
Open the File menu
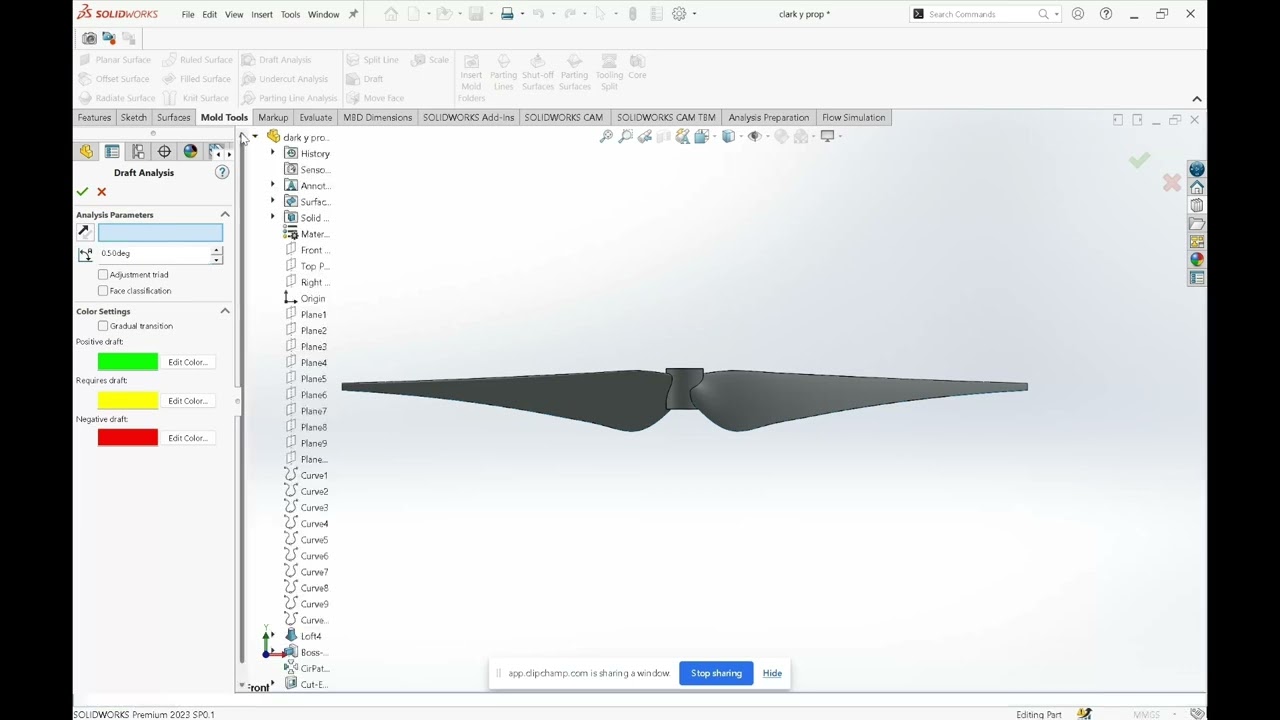coord(188,14)
